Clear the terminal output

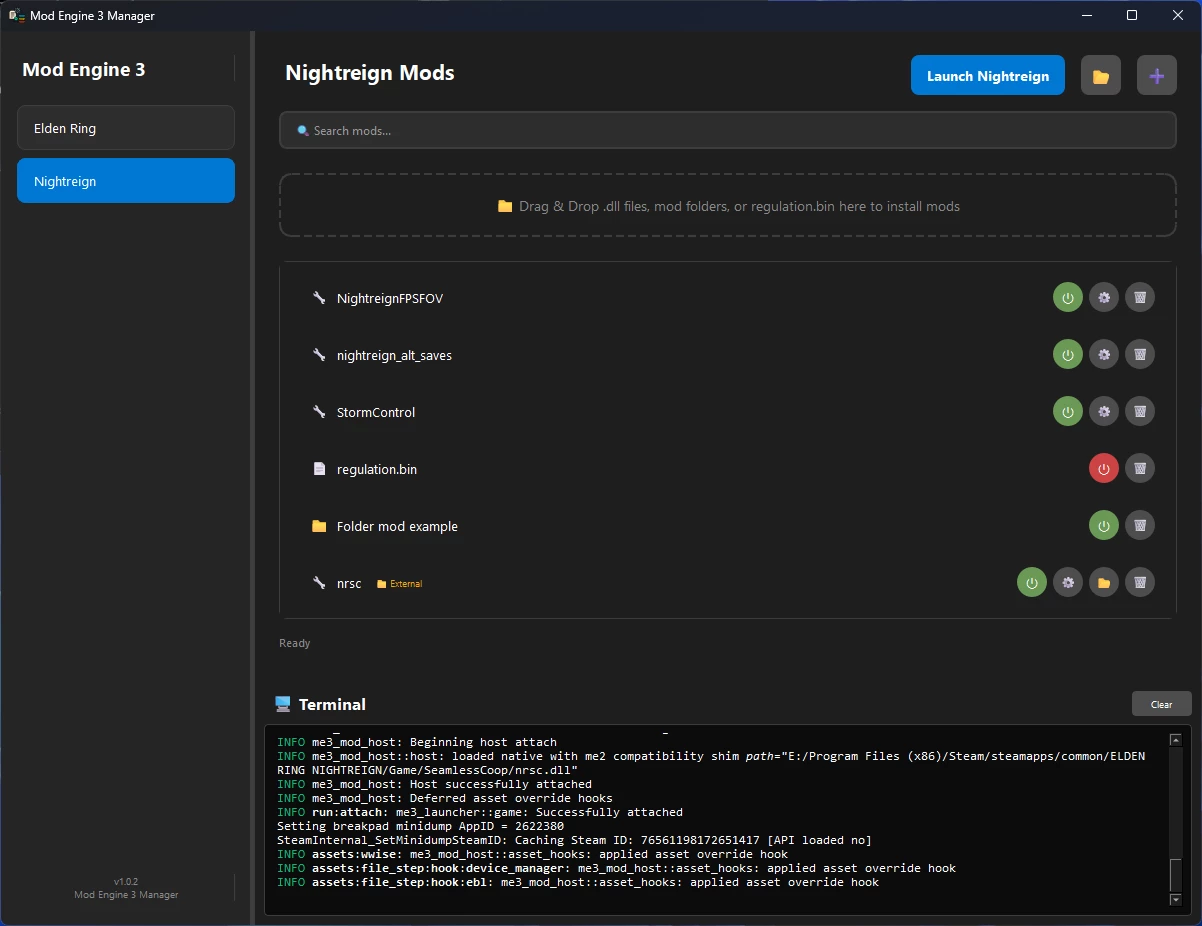pos(1161,704)
